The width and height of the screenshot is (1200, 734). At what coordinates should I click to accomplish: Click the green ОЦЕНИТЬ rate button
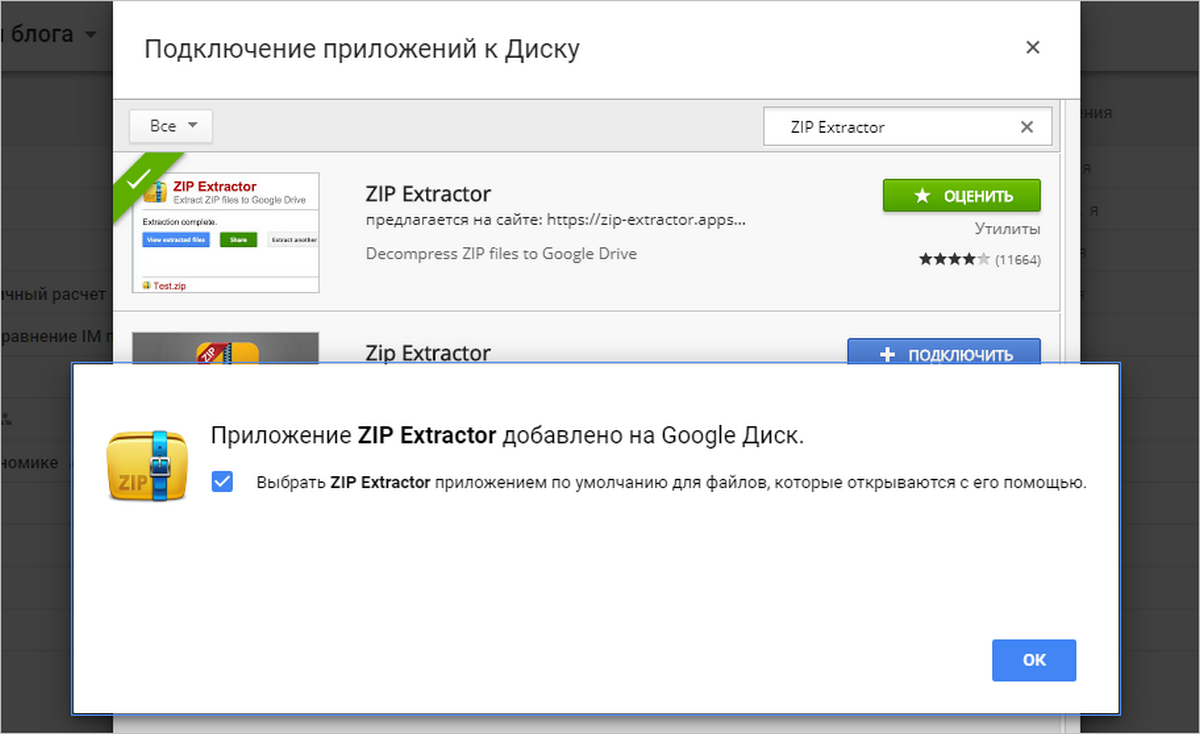[962, 196]
